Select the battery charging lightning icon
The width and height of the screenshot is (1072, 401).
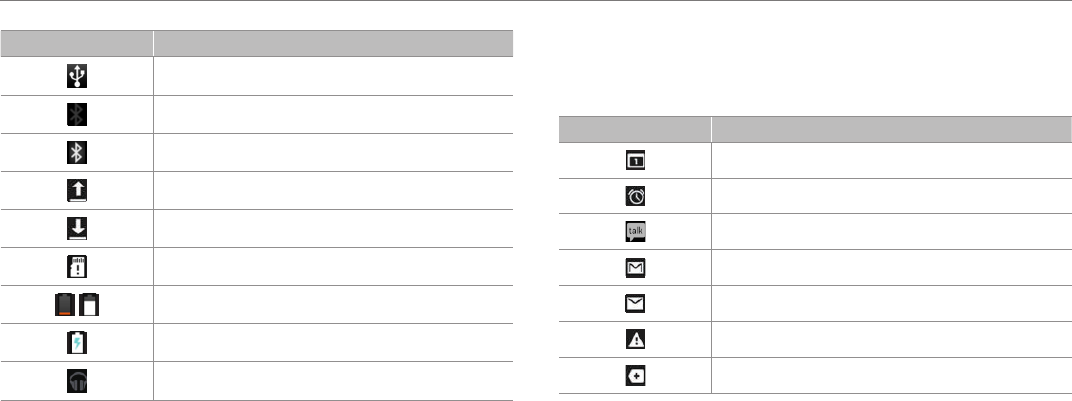77,342
